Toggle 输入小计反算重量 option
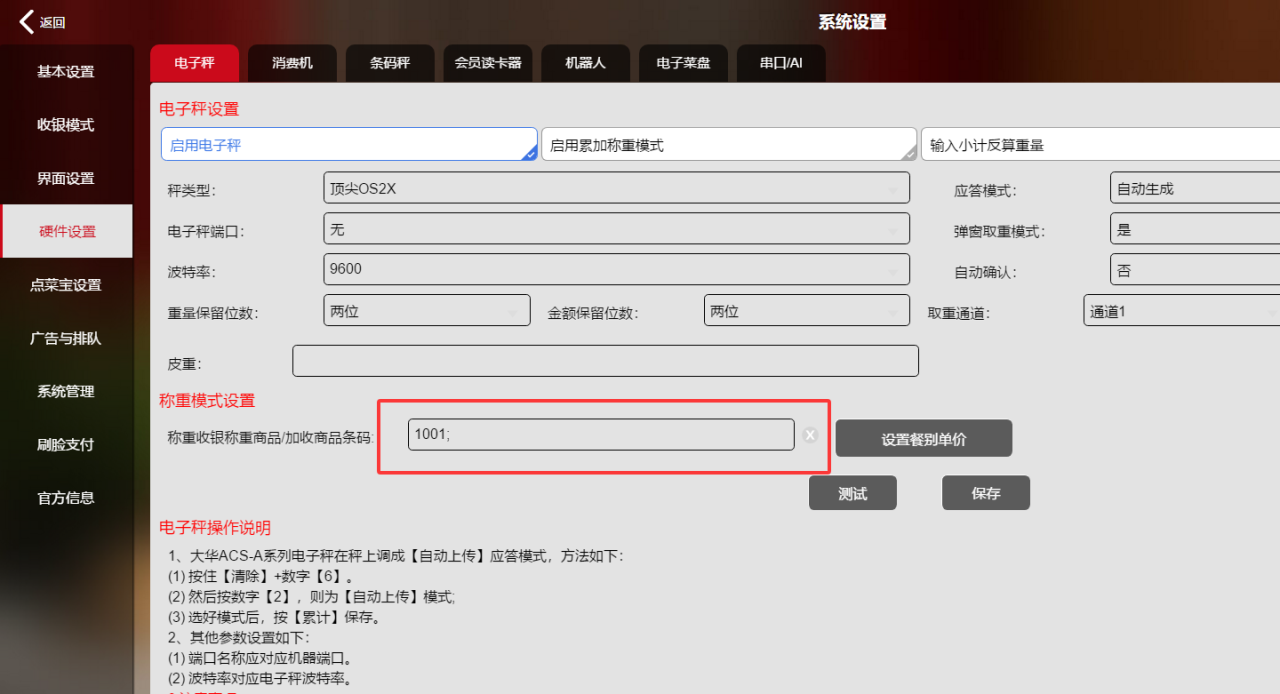 pyautogui.click(x=1100, y=145)
